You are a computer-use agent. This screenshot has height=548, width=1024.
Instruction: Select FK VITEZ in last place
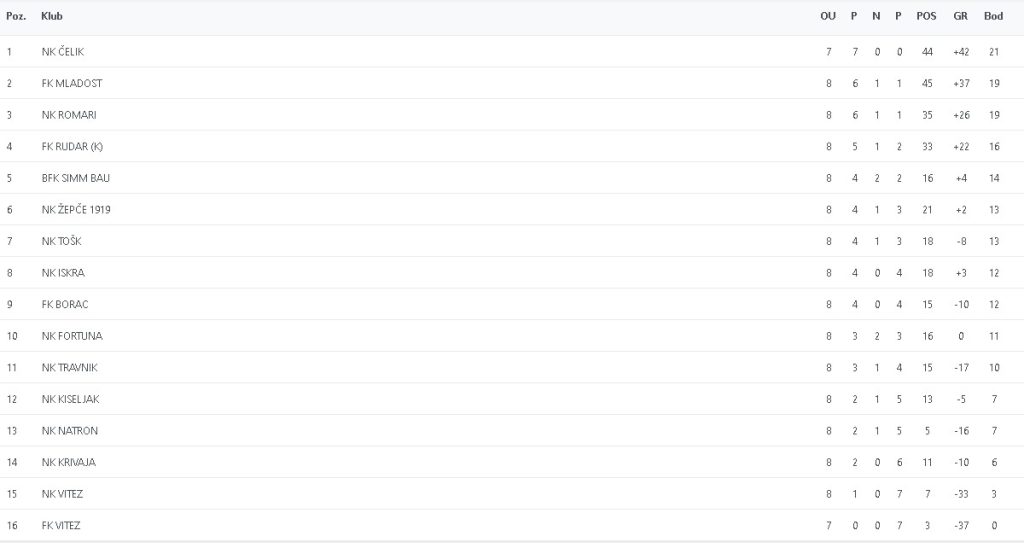point(62,526)
